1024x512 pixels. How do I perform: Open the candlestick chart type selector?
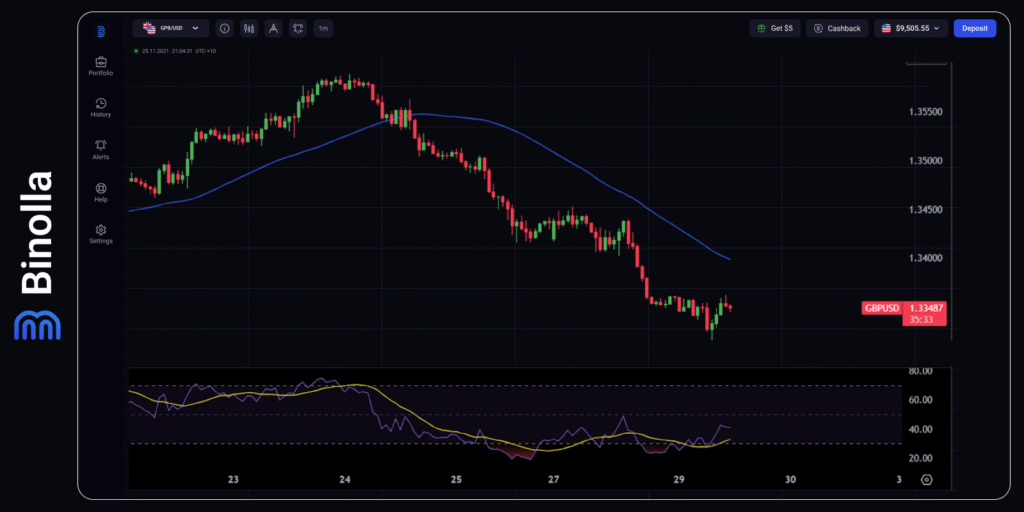[249, 29]
